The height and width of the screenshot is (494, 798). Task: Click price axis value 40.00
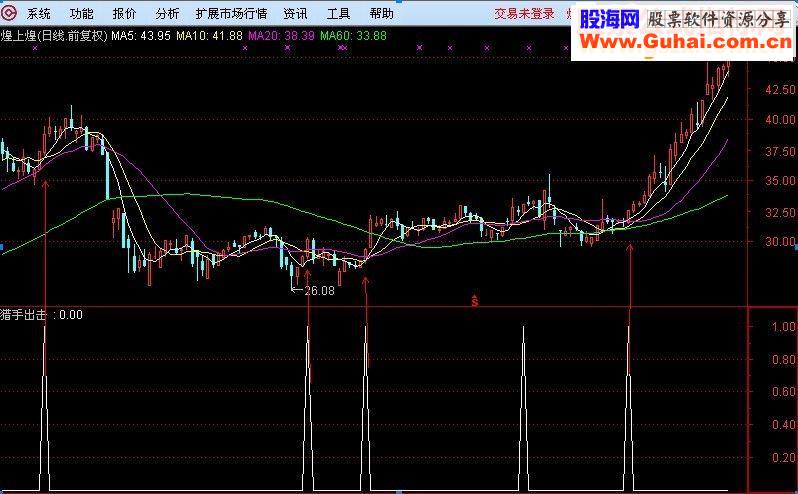tap(780, 120)
